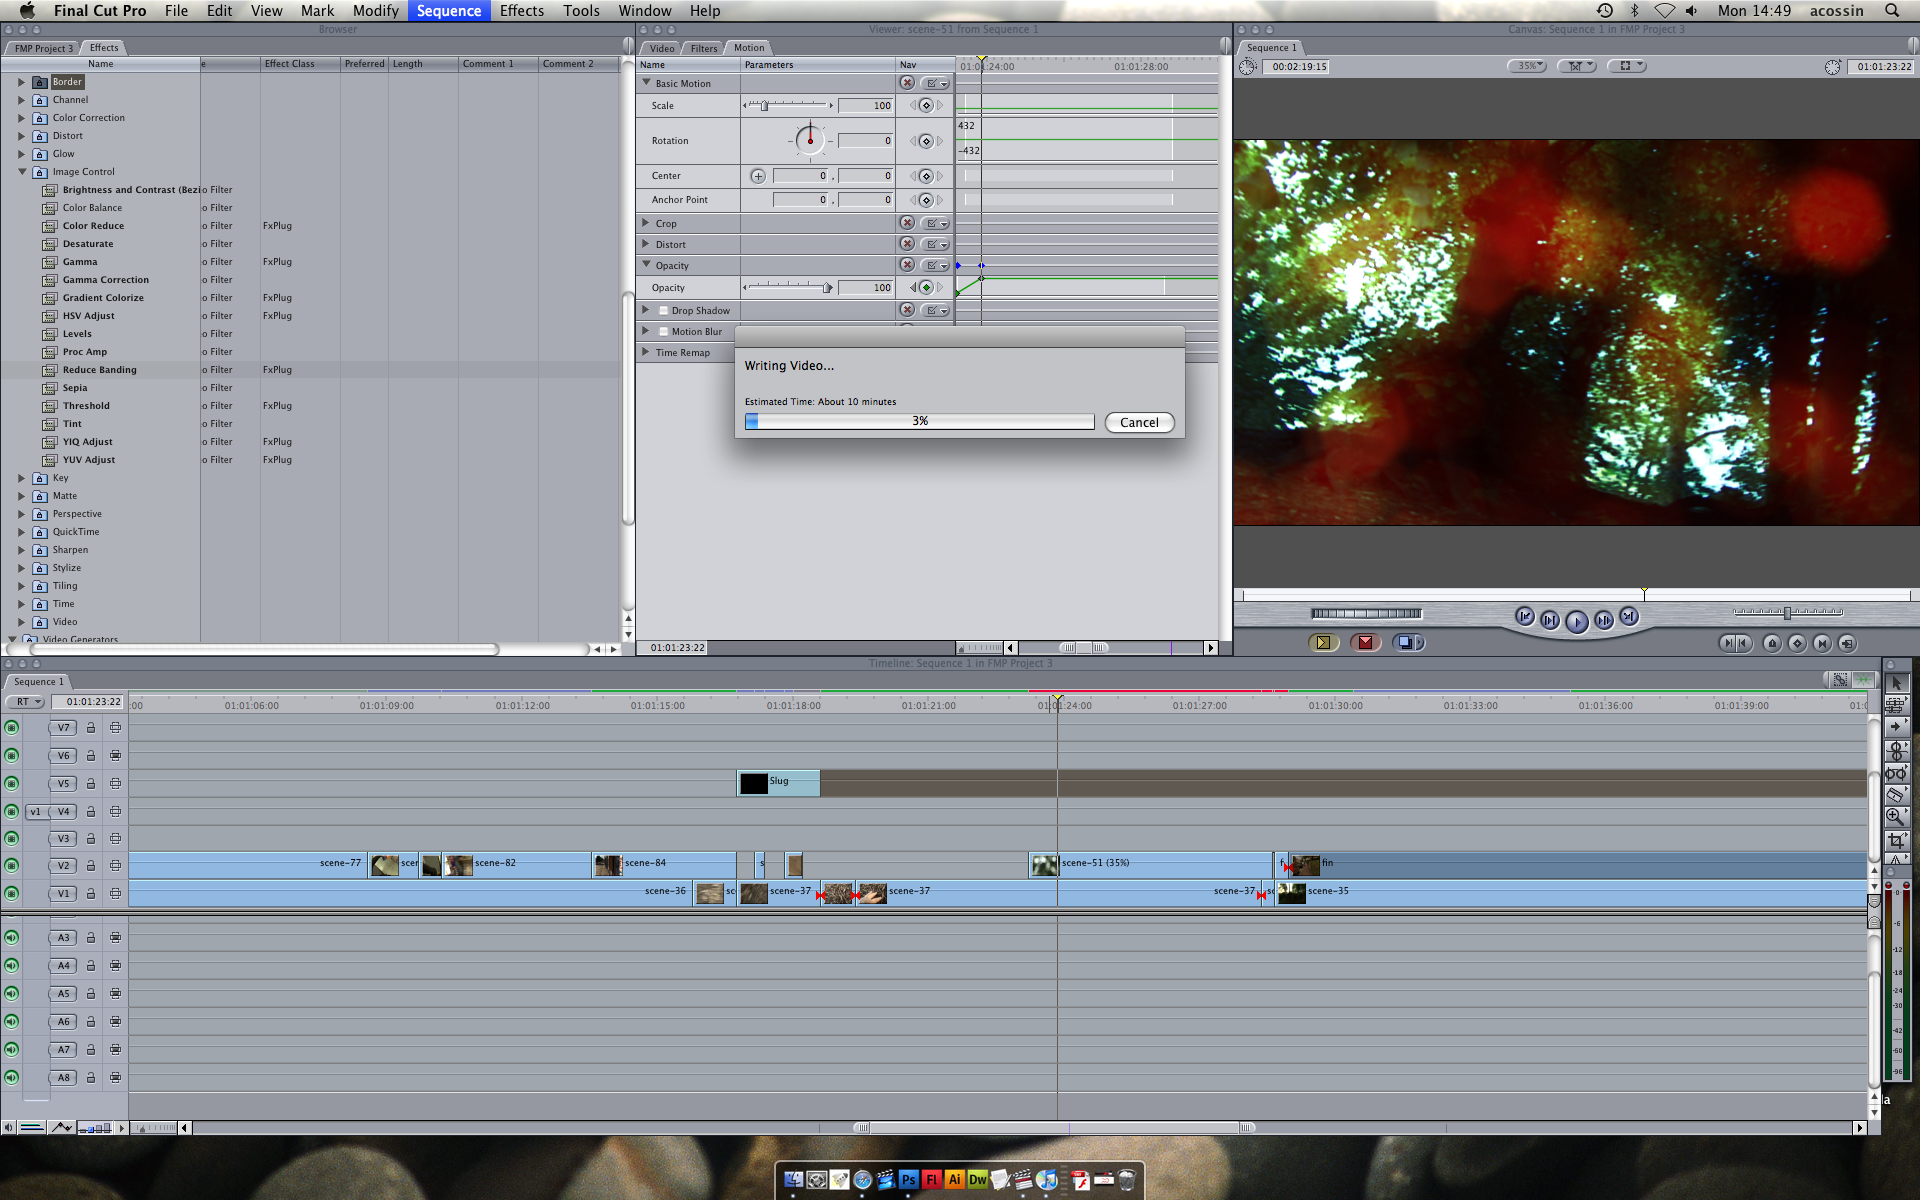This screenshot has width=1920, height=1200.
Task: Click the Add Keyframe button in the Canvas
Action: [x=1797, y=644]
